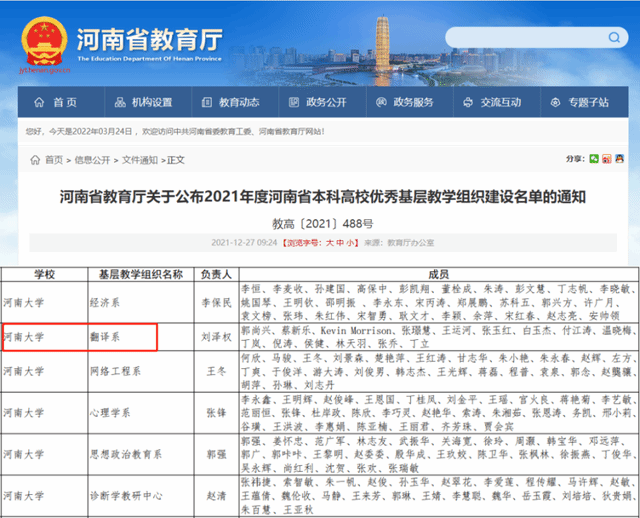Click the 郭强 person cell
Screen dimensions: 640x518
pyautogui.click(x=216, y=454)
